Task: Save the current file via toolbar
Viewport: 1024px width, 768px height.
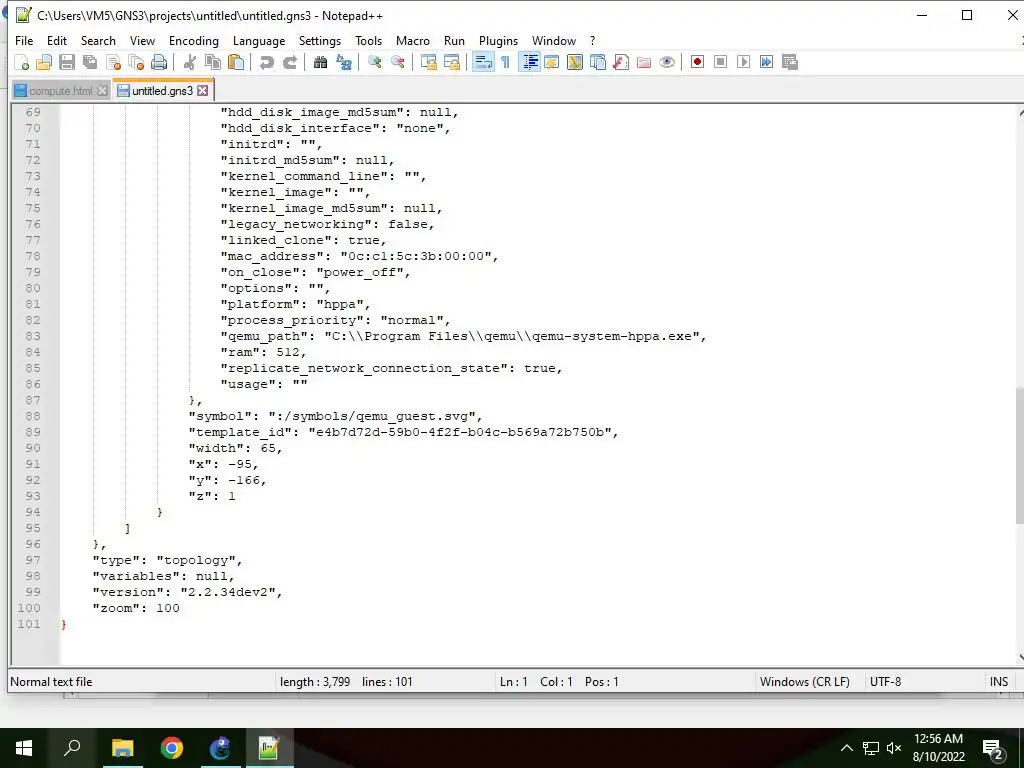Action: (x=67, y=62)
